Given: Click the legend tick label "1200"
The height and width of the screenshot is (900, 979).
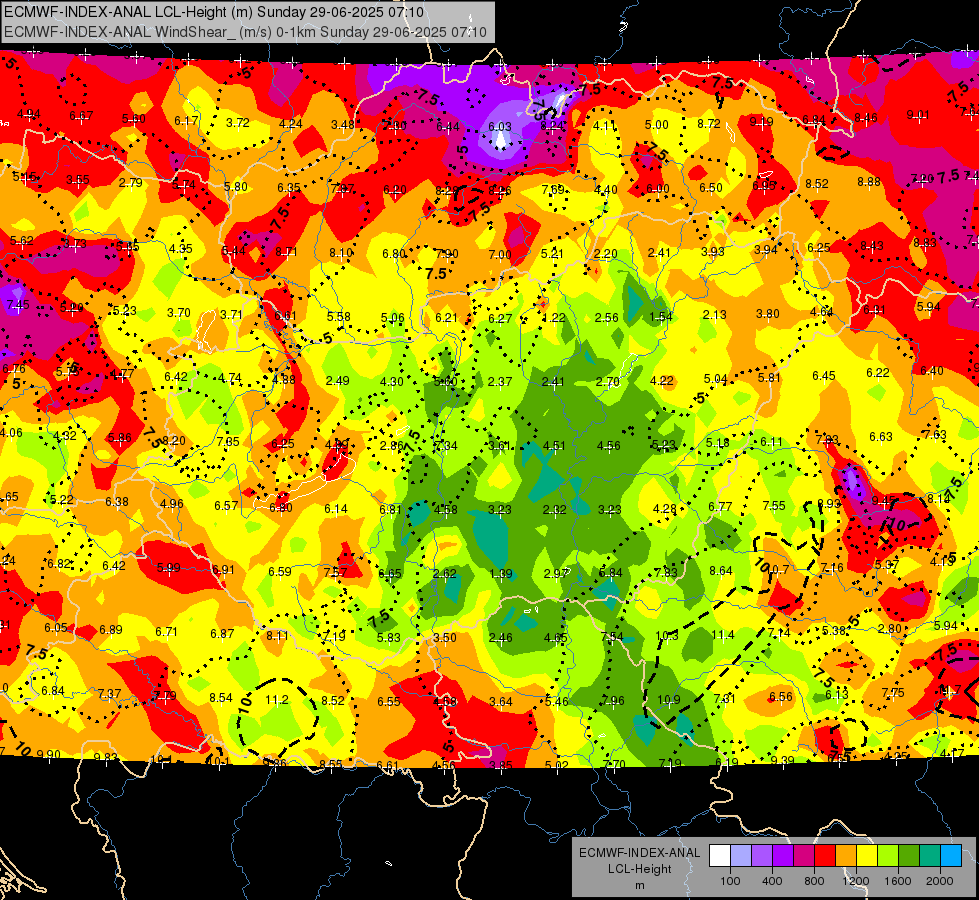Looking at the screenshot, I should 855,881.
